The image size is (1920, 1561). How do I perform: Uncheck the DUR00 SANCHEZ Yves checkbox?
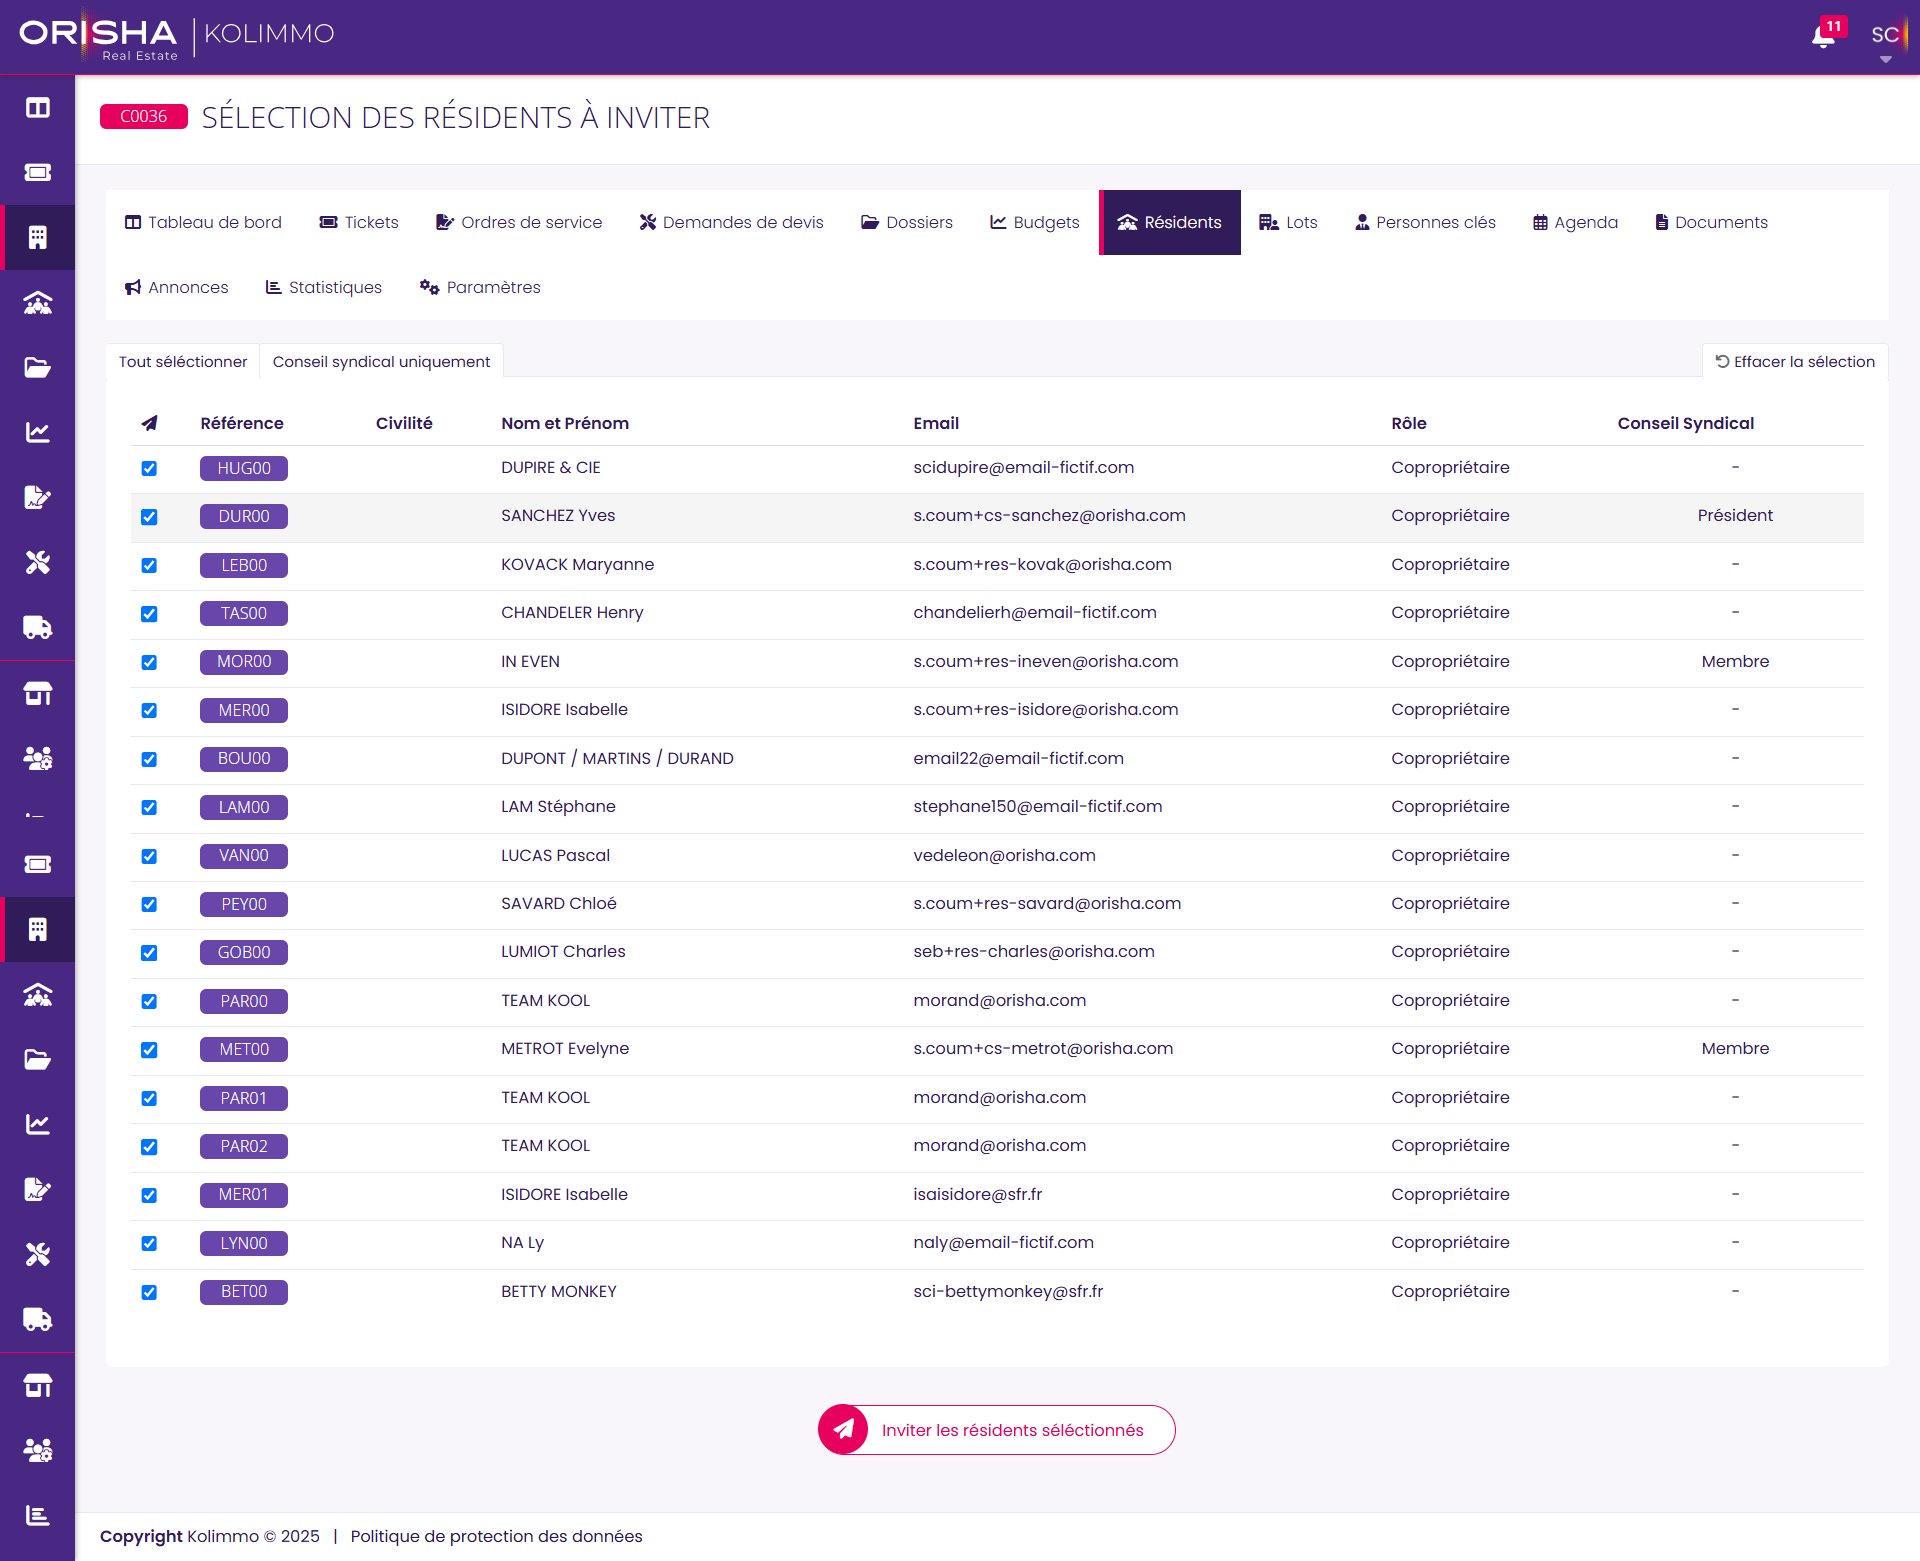click(x=149, y=517)
